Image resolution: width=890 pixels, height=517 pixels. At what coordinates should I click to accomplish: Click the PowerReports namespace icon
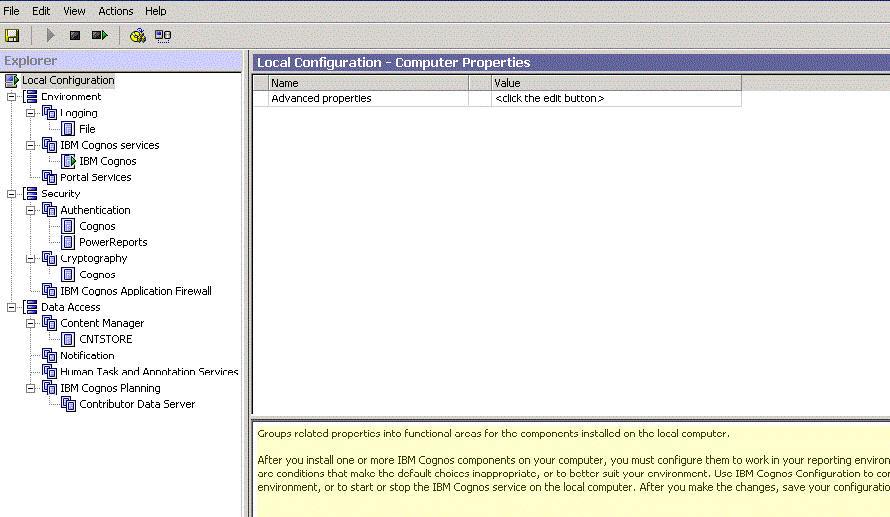click(68, 242)
